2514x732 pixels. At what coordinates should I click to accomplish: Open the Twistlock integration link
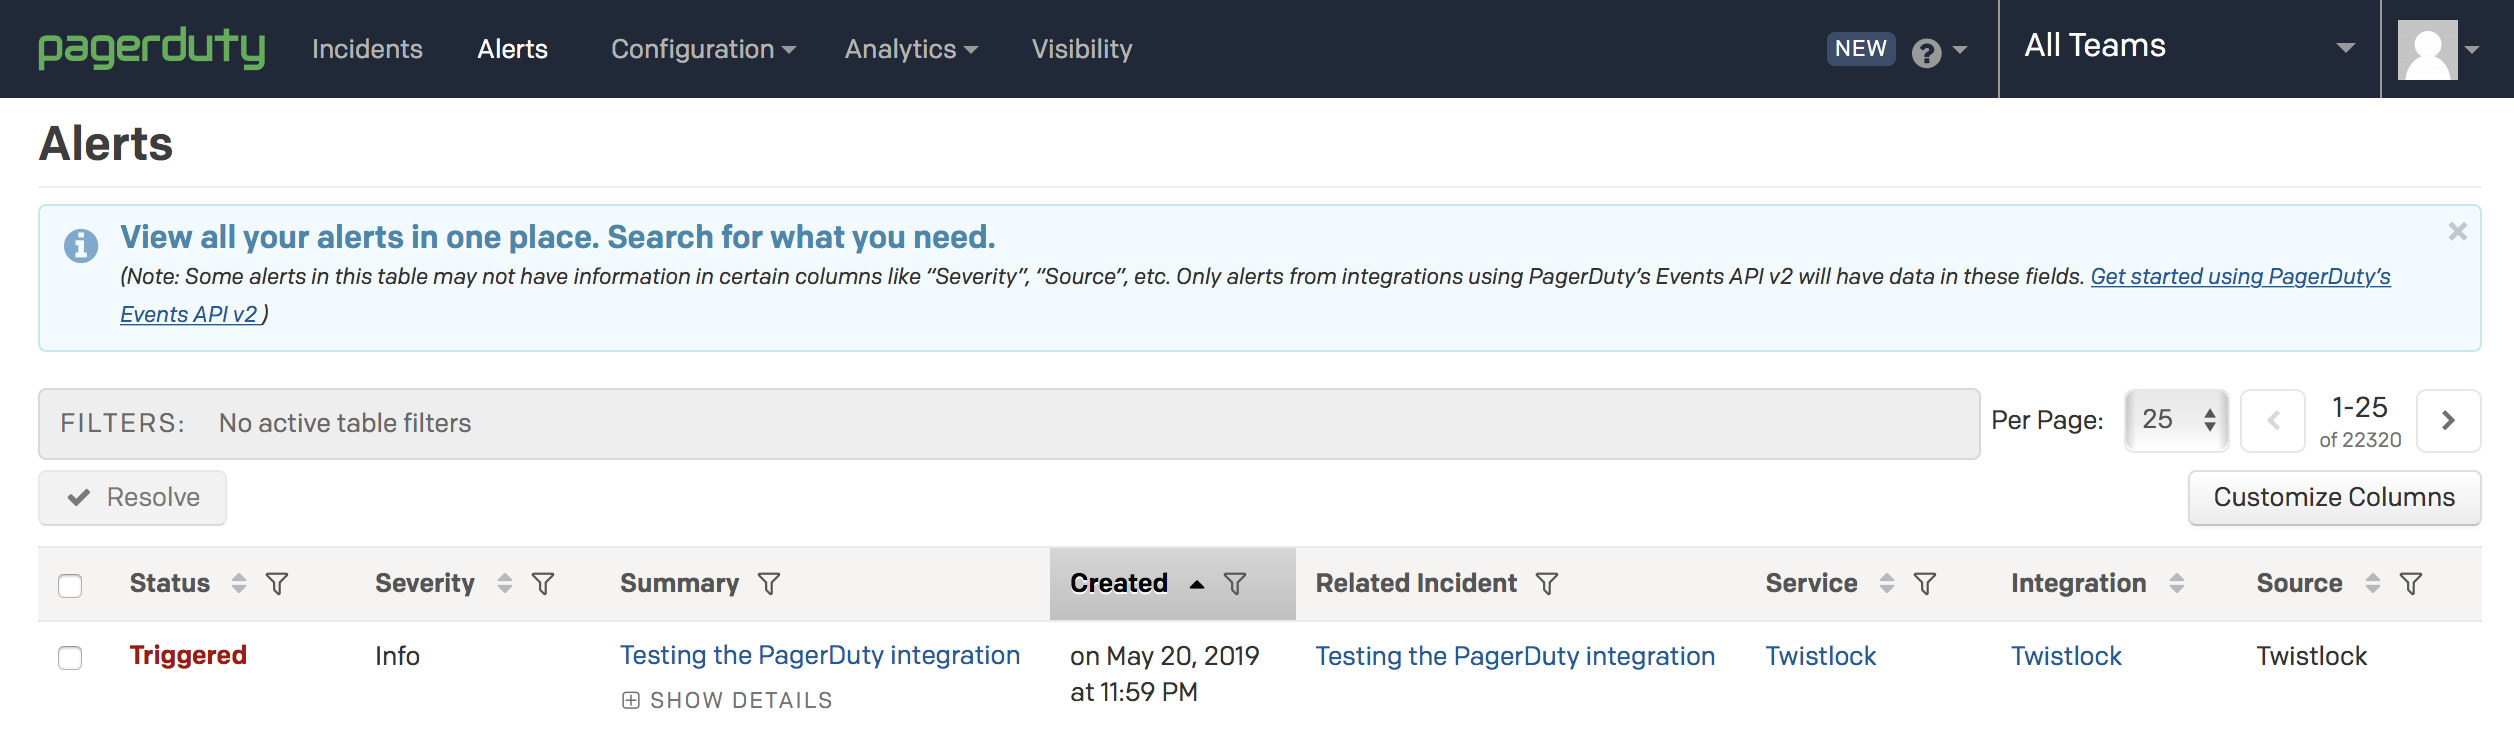pyautogui.click(x=2066, y=656)
